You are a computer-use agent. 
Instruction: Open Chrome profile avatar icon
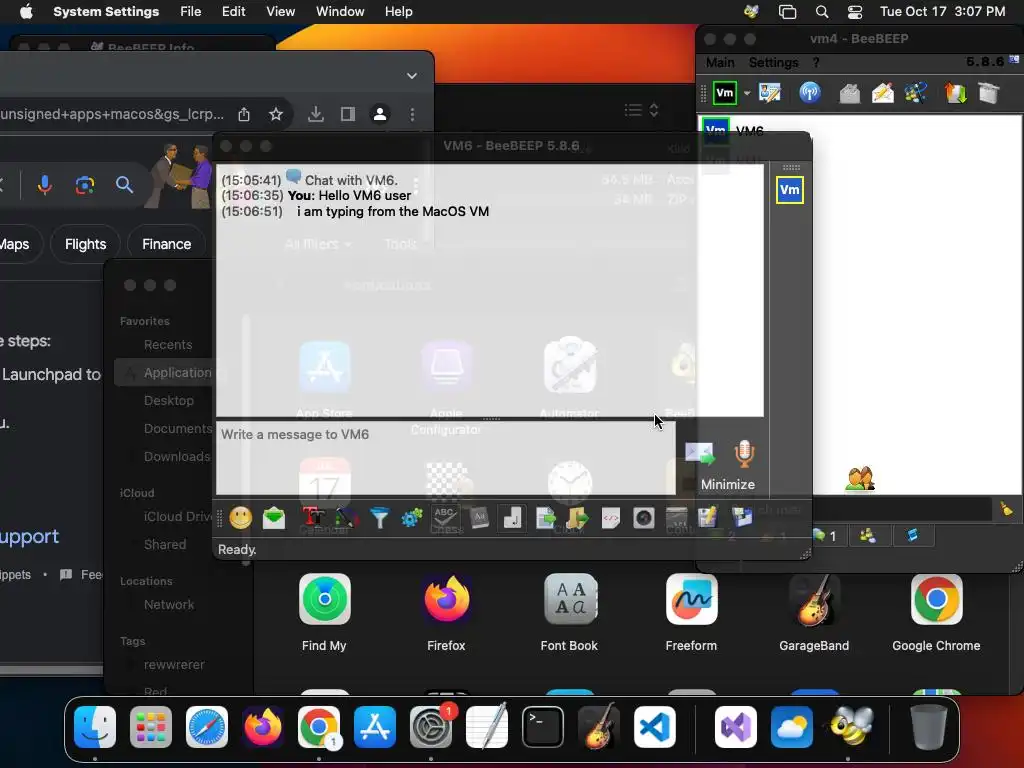pyautogui.click(x=379, y=114)
